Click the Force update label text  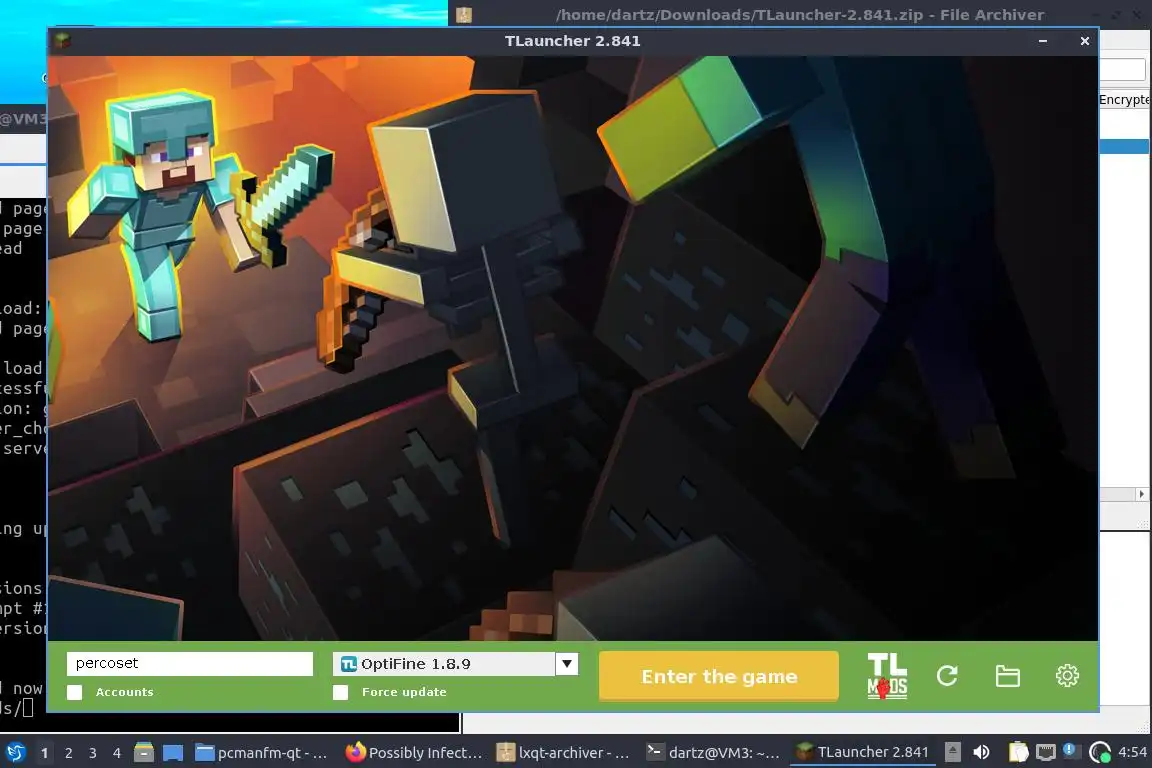404,692
